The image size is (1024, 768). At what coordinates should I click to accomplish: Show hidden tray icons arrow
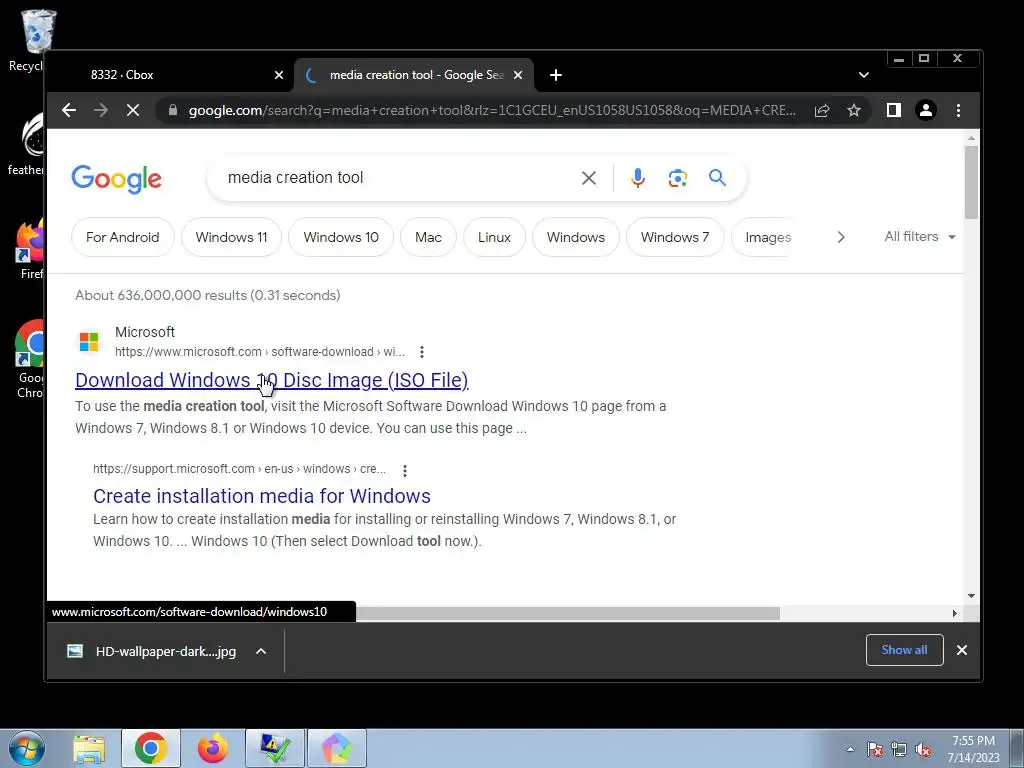coord(850,749)
